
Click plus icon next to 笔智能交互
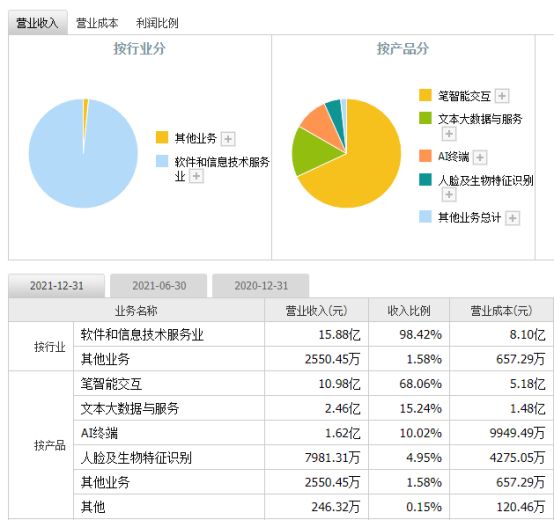click(502, 96)
